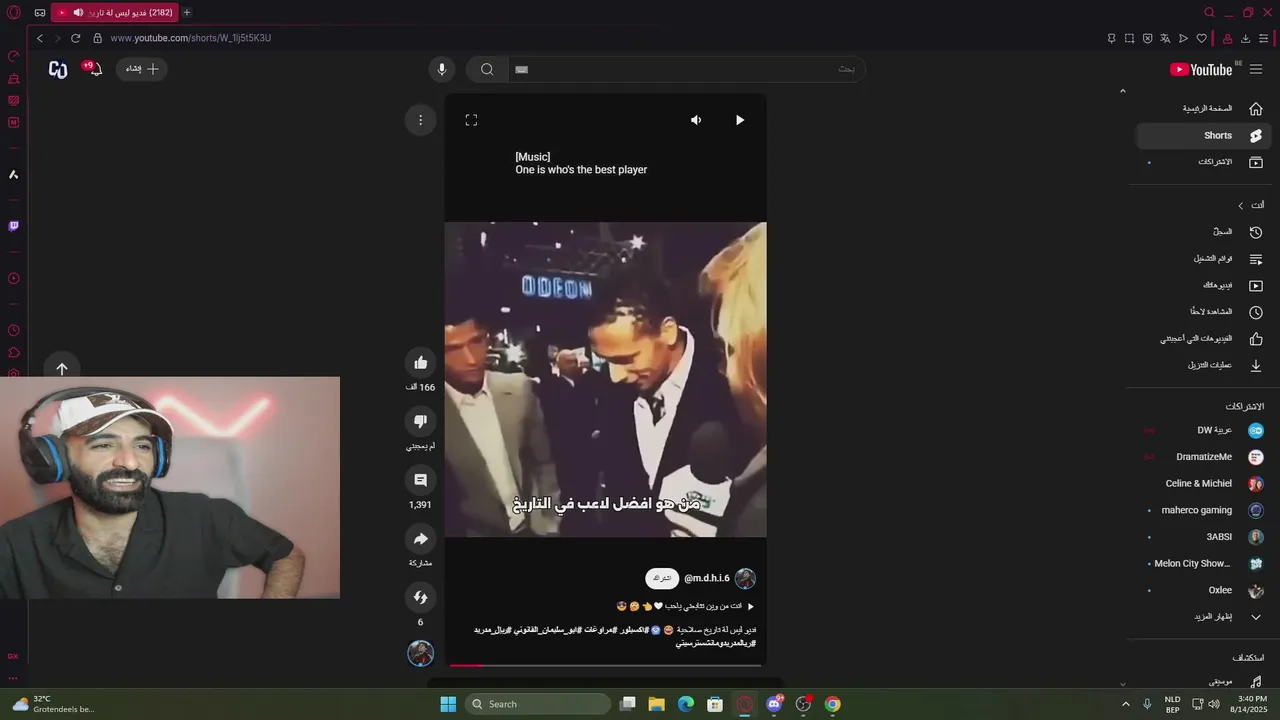Open m.d.h.i.6 channel avatar
The image size is (1280, 720).
tap(745, 578)
